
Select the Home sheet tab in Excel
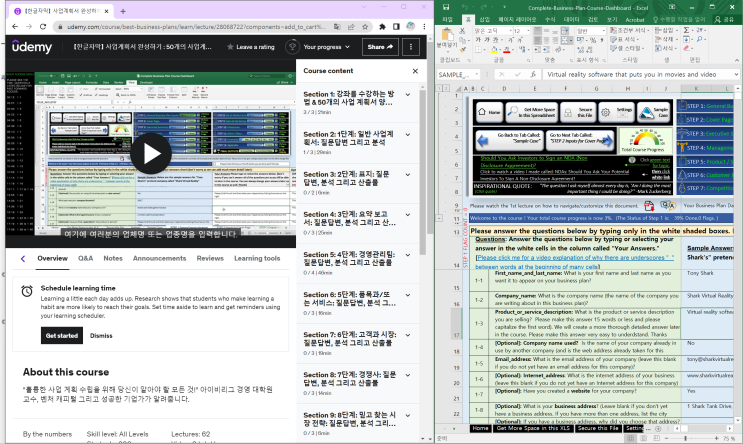480,428
